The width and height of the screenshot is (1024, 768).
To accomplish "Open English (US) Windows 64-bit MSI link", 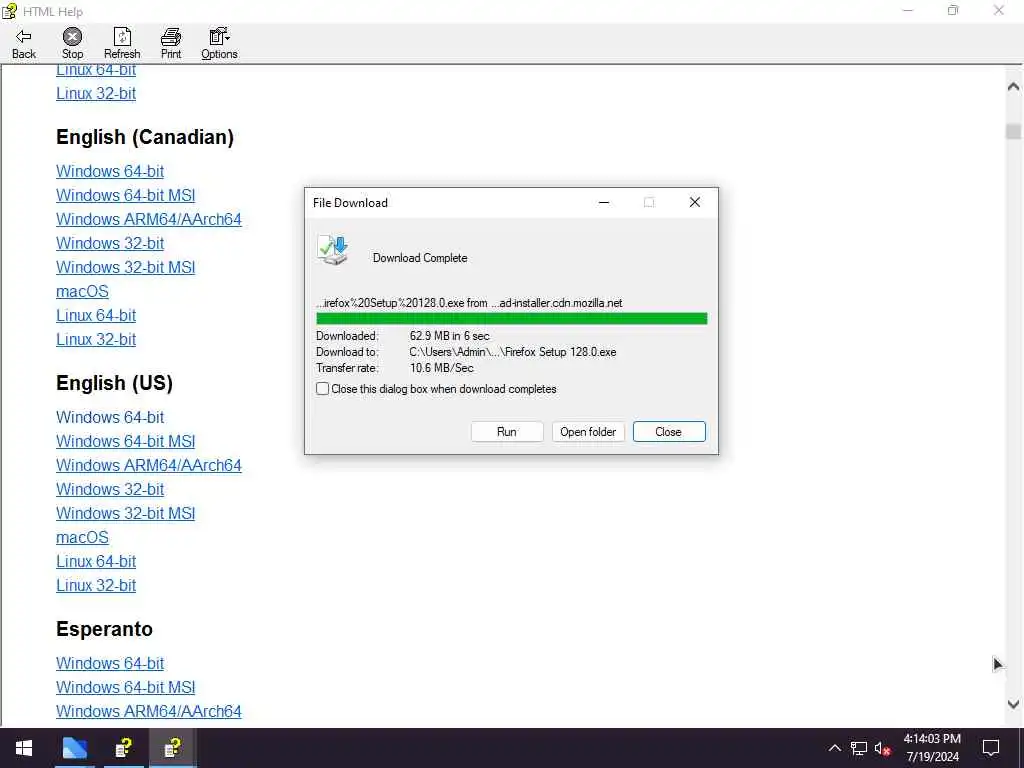I will click(125, 441).
